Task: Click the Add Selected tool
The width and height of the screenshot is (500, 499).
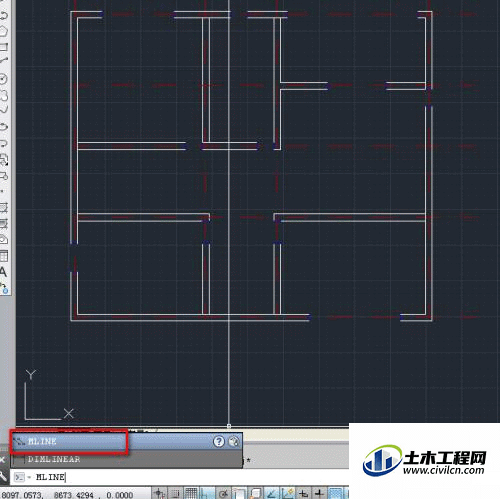Action: pos(3,288)
